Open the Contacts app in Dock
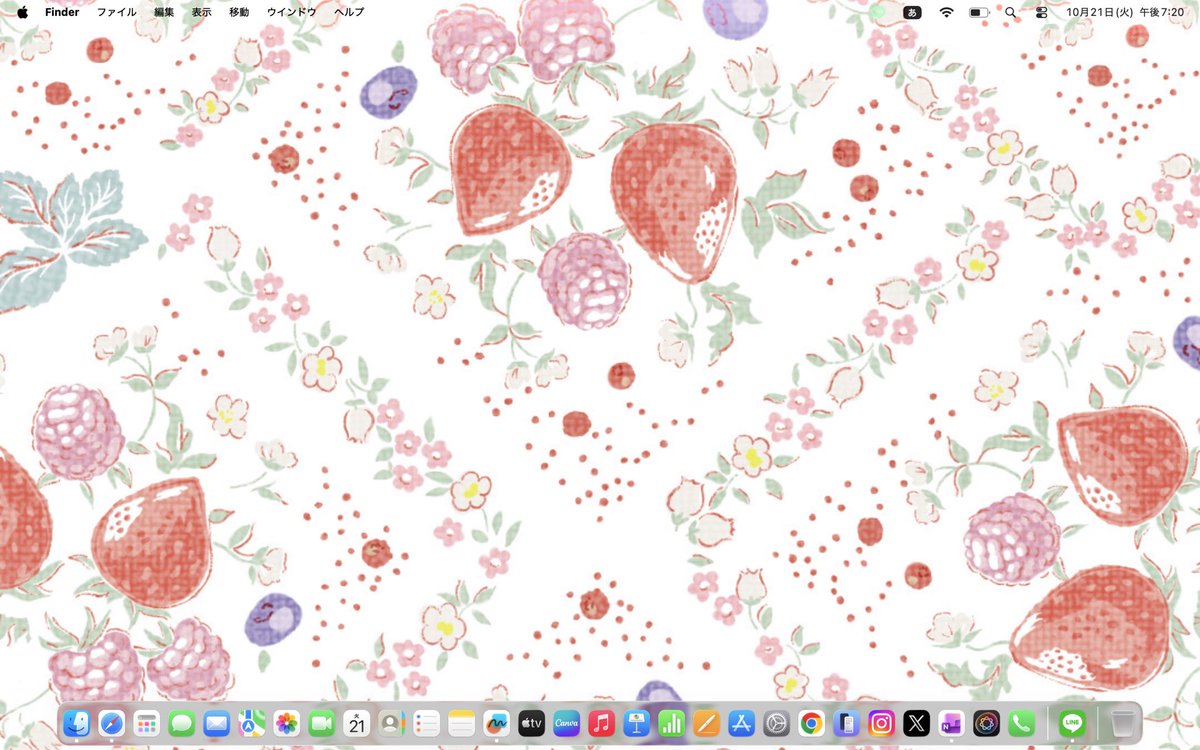 392,722
